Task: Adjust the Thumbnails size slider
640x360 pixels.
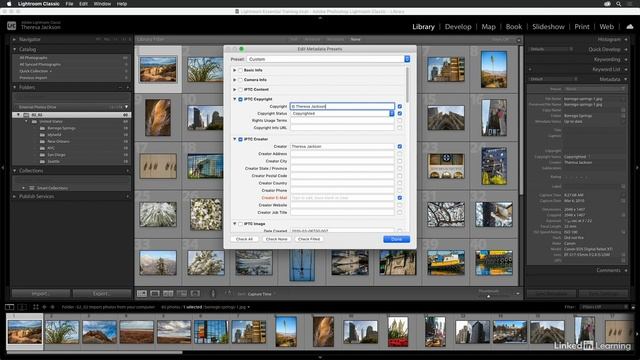Action: (x=489, y=296)
